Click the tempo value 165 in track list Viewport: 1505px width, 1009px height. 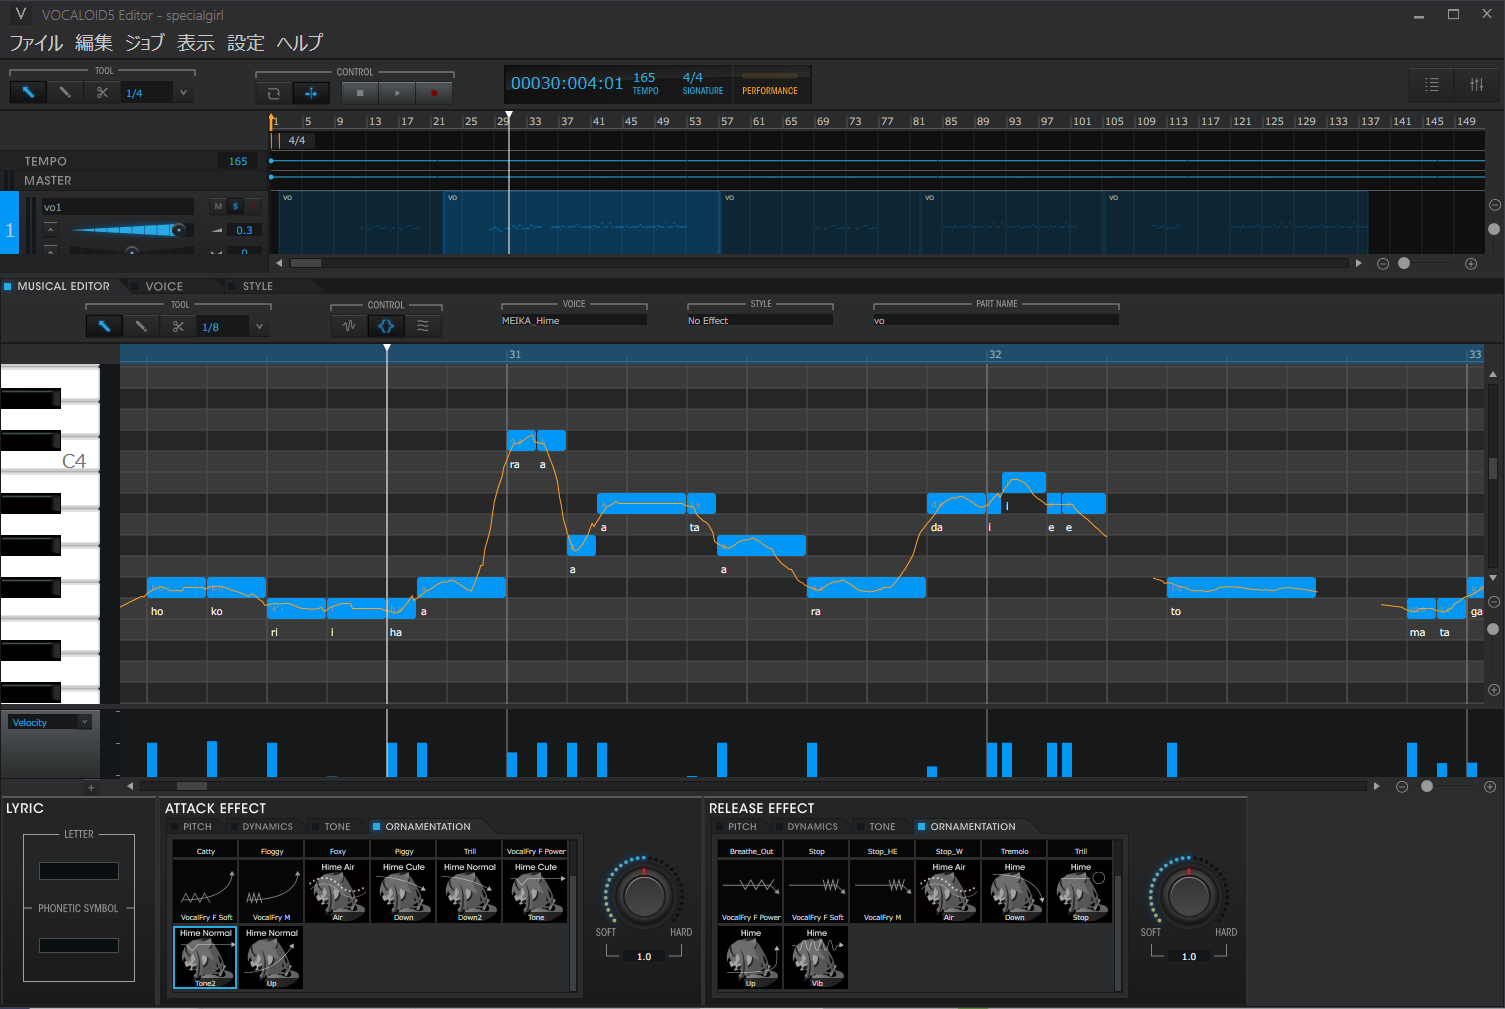238,161
